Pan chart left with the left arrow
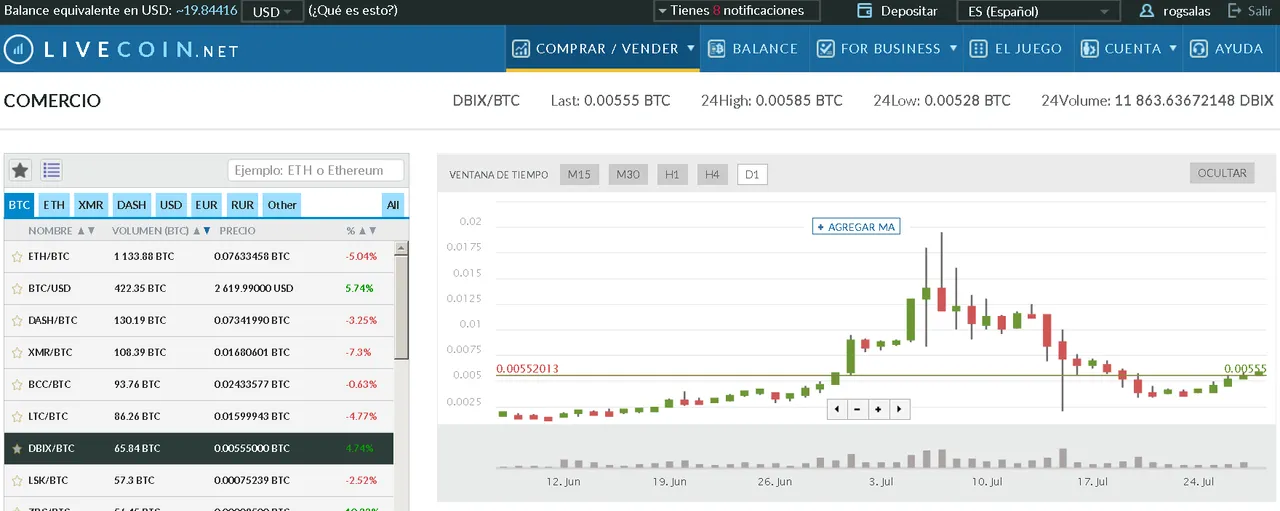Viewport: 1280px width, 511px height. 838,409
